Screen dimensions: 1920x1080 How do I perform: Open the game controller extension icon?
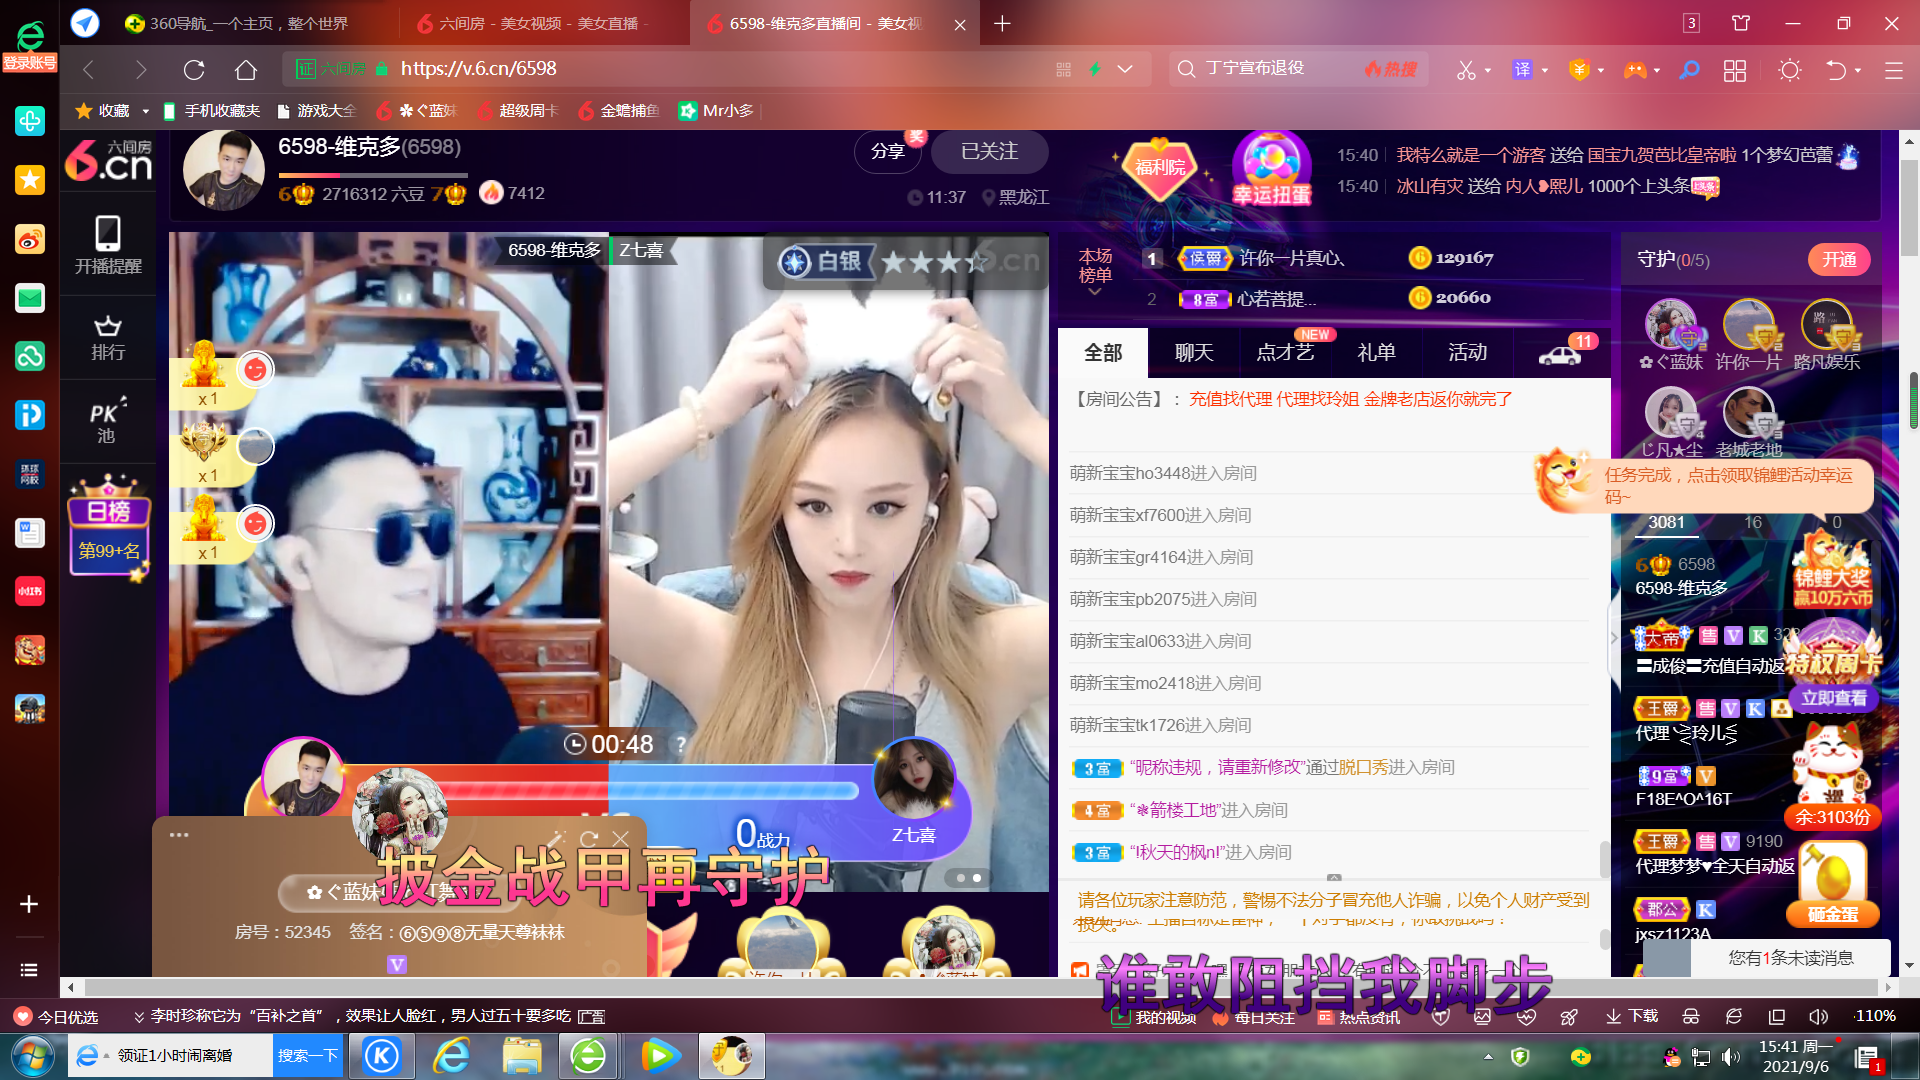[1634, 70]
